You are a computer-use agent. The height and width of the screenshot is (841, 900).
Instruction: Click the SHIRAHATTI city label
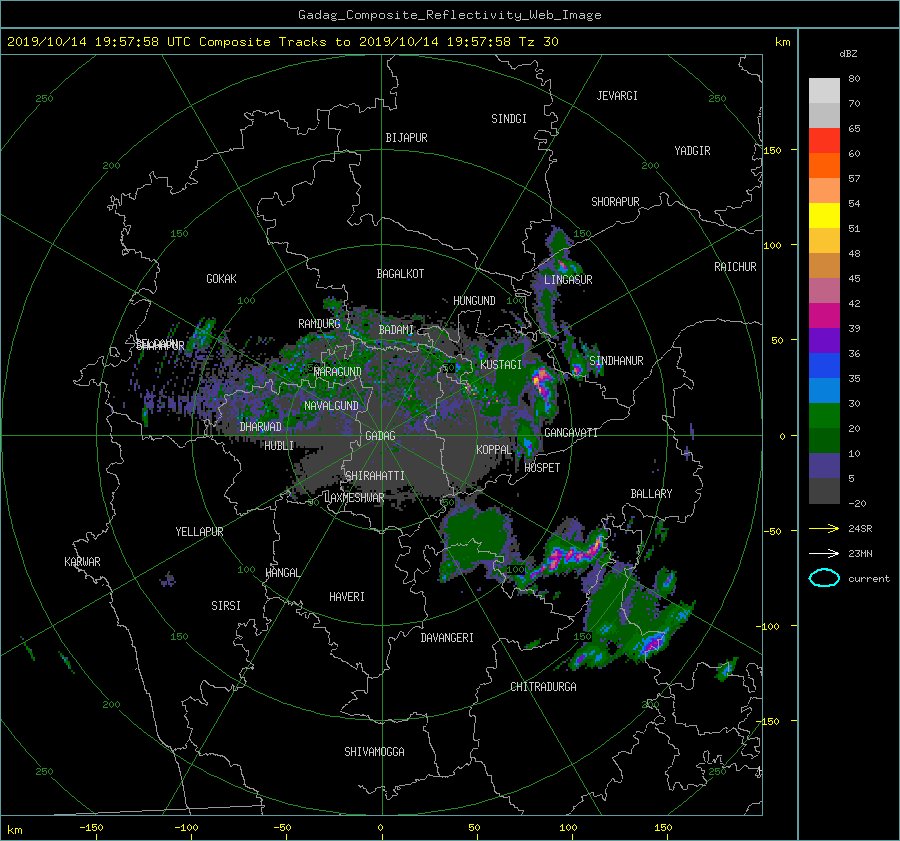click(375, 476)
